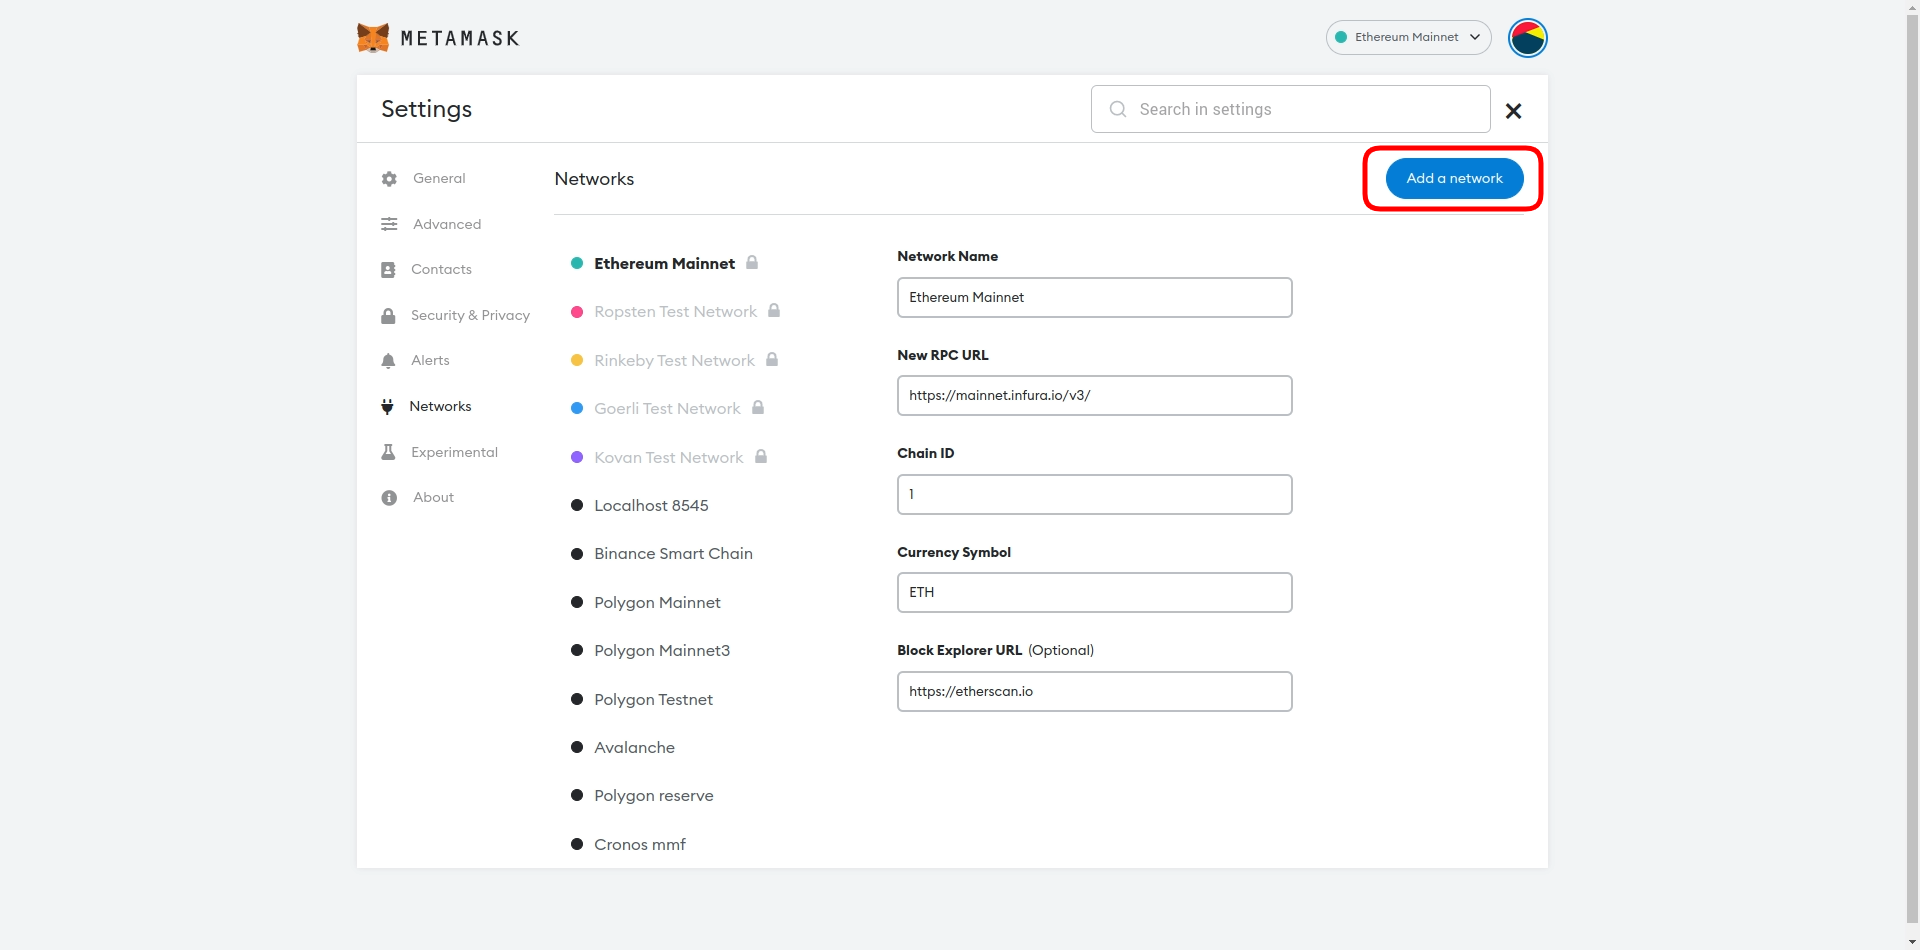Click lock icon beside Ethereum Mainnet
The image size is (1920, 950).
click(752, 262)
